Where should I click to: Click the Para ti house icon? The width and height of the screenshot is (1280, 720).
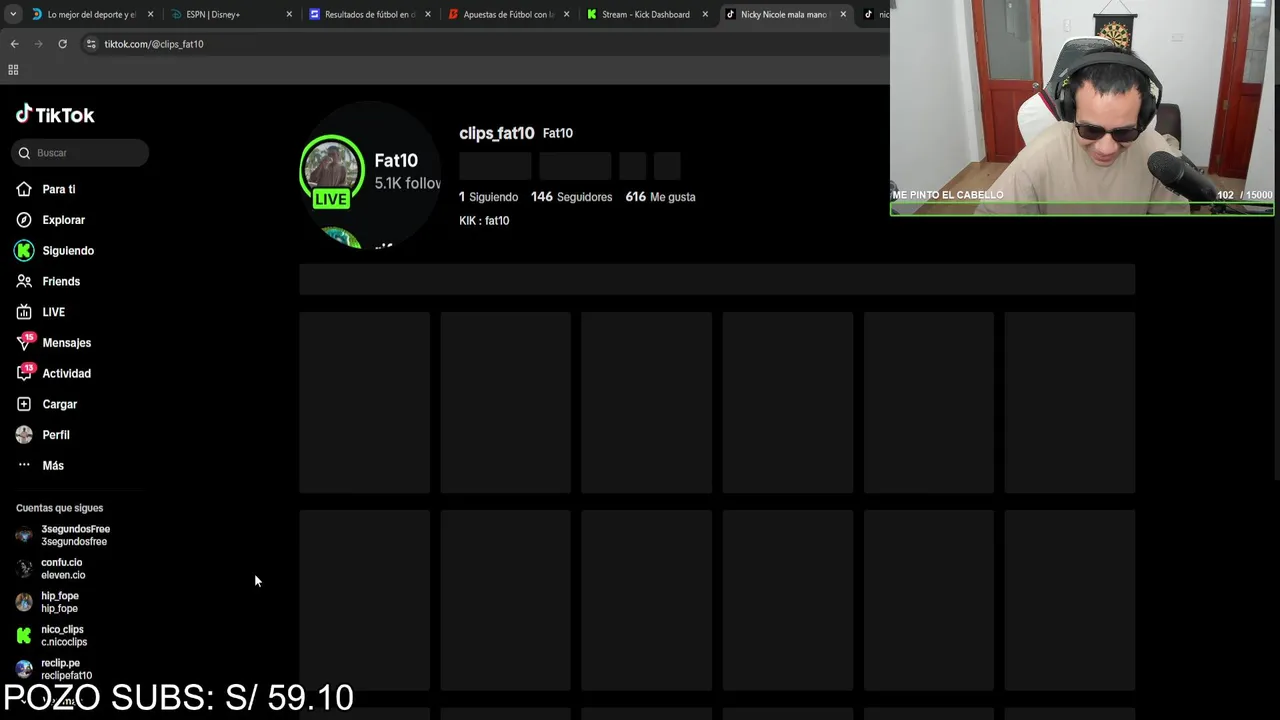24,189
